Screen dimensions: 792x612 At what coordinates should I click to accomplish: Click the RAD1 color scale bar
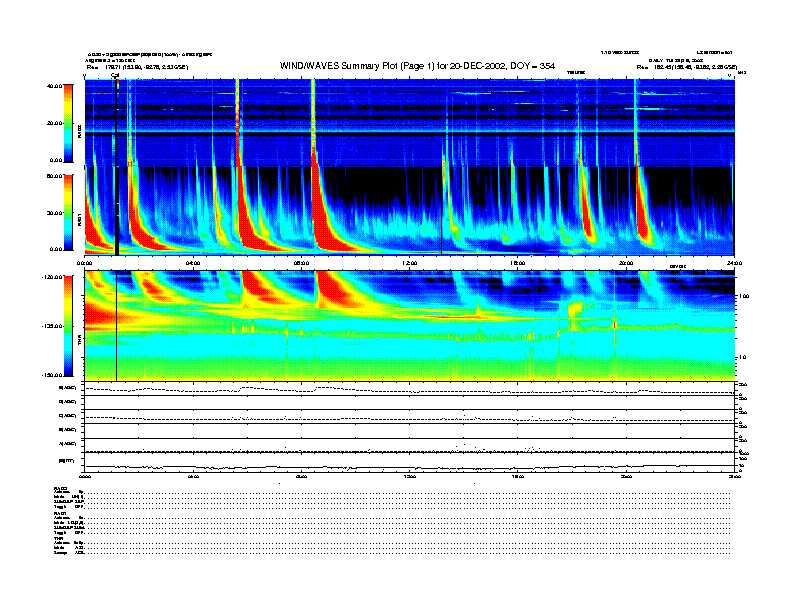68,212
